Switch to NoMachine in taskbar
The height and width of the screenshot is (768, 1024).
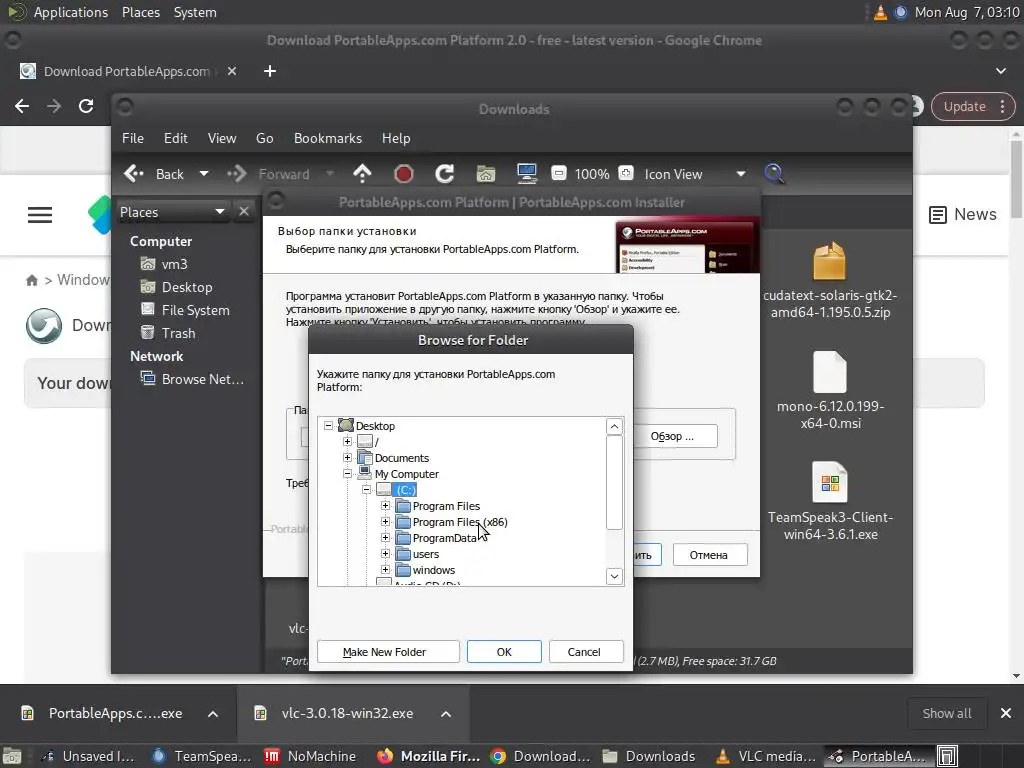tap(310, 756)
